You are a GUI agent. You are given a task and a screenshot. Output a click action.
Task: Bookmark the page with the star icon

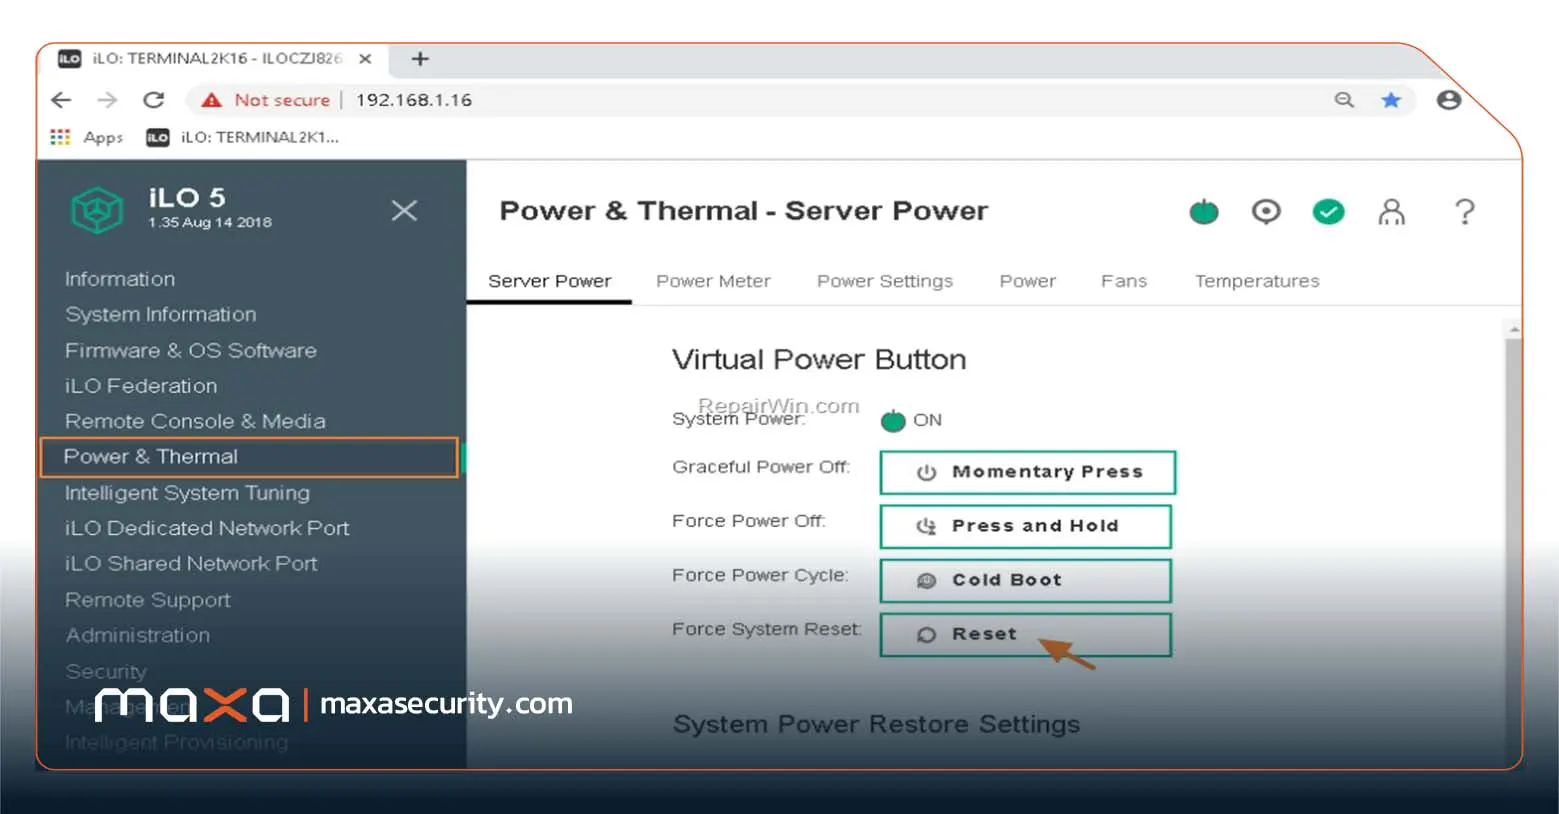click(x=1391, y=100)
